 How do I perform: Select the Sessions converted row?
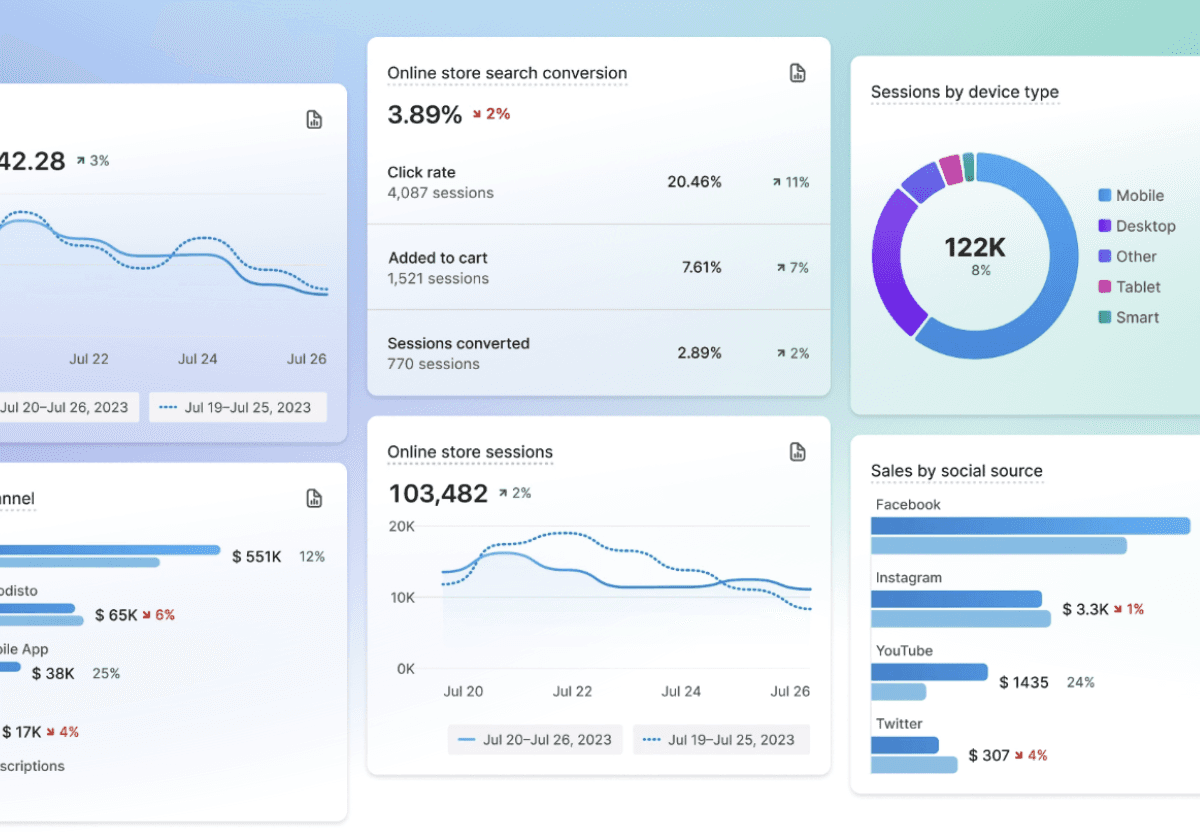point(598,353)
